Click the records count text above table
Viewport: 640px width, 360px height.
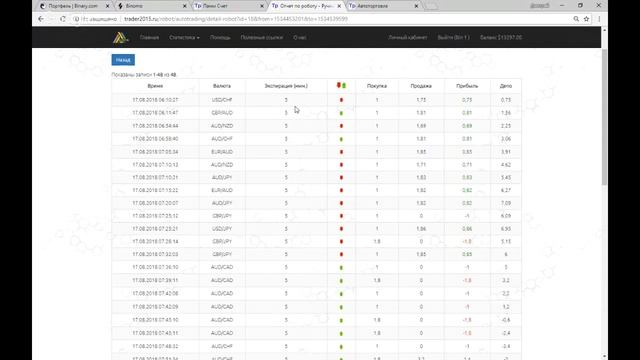pos(144,75)
